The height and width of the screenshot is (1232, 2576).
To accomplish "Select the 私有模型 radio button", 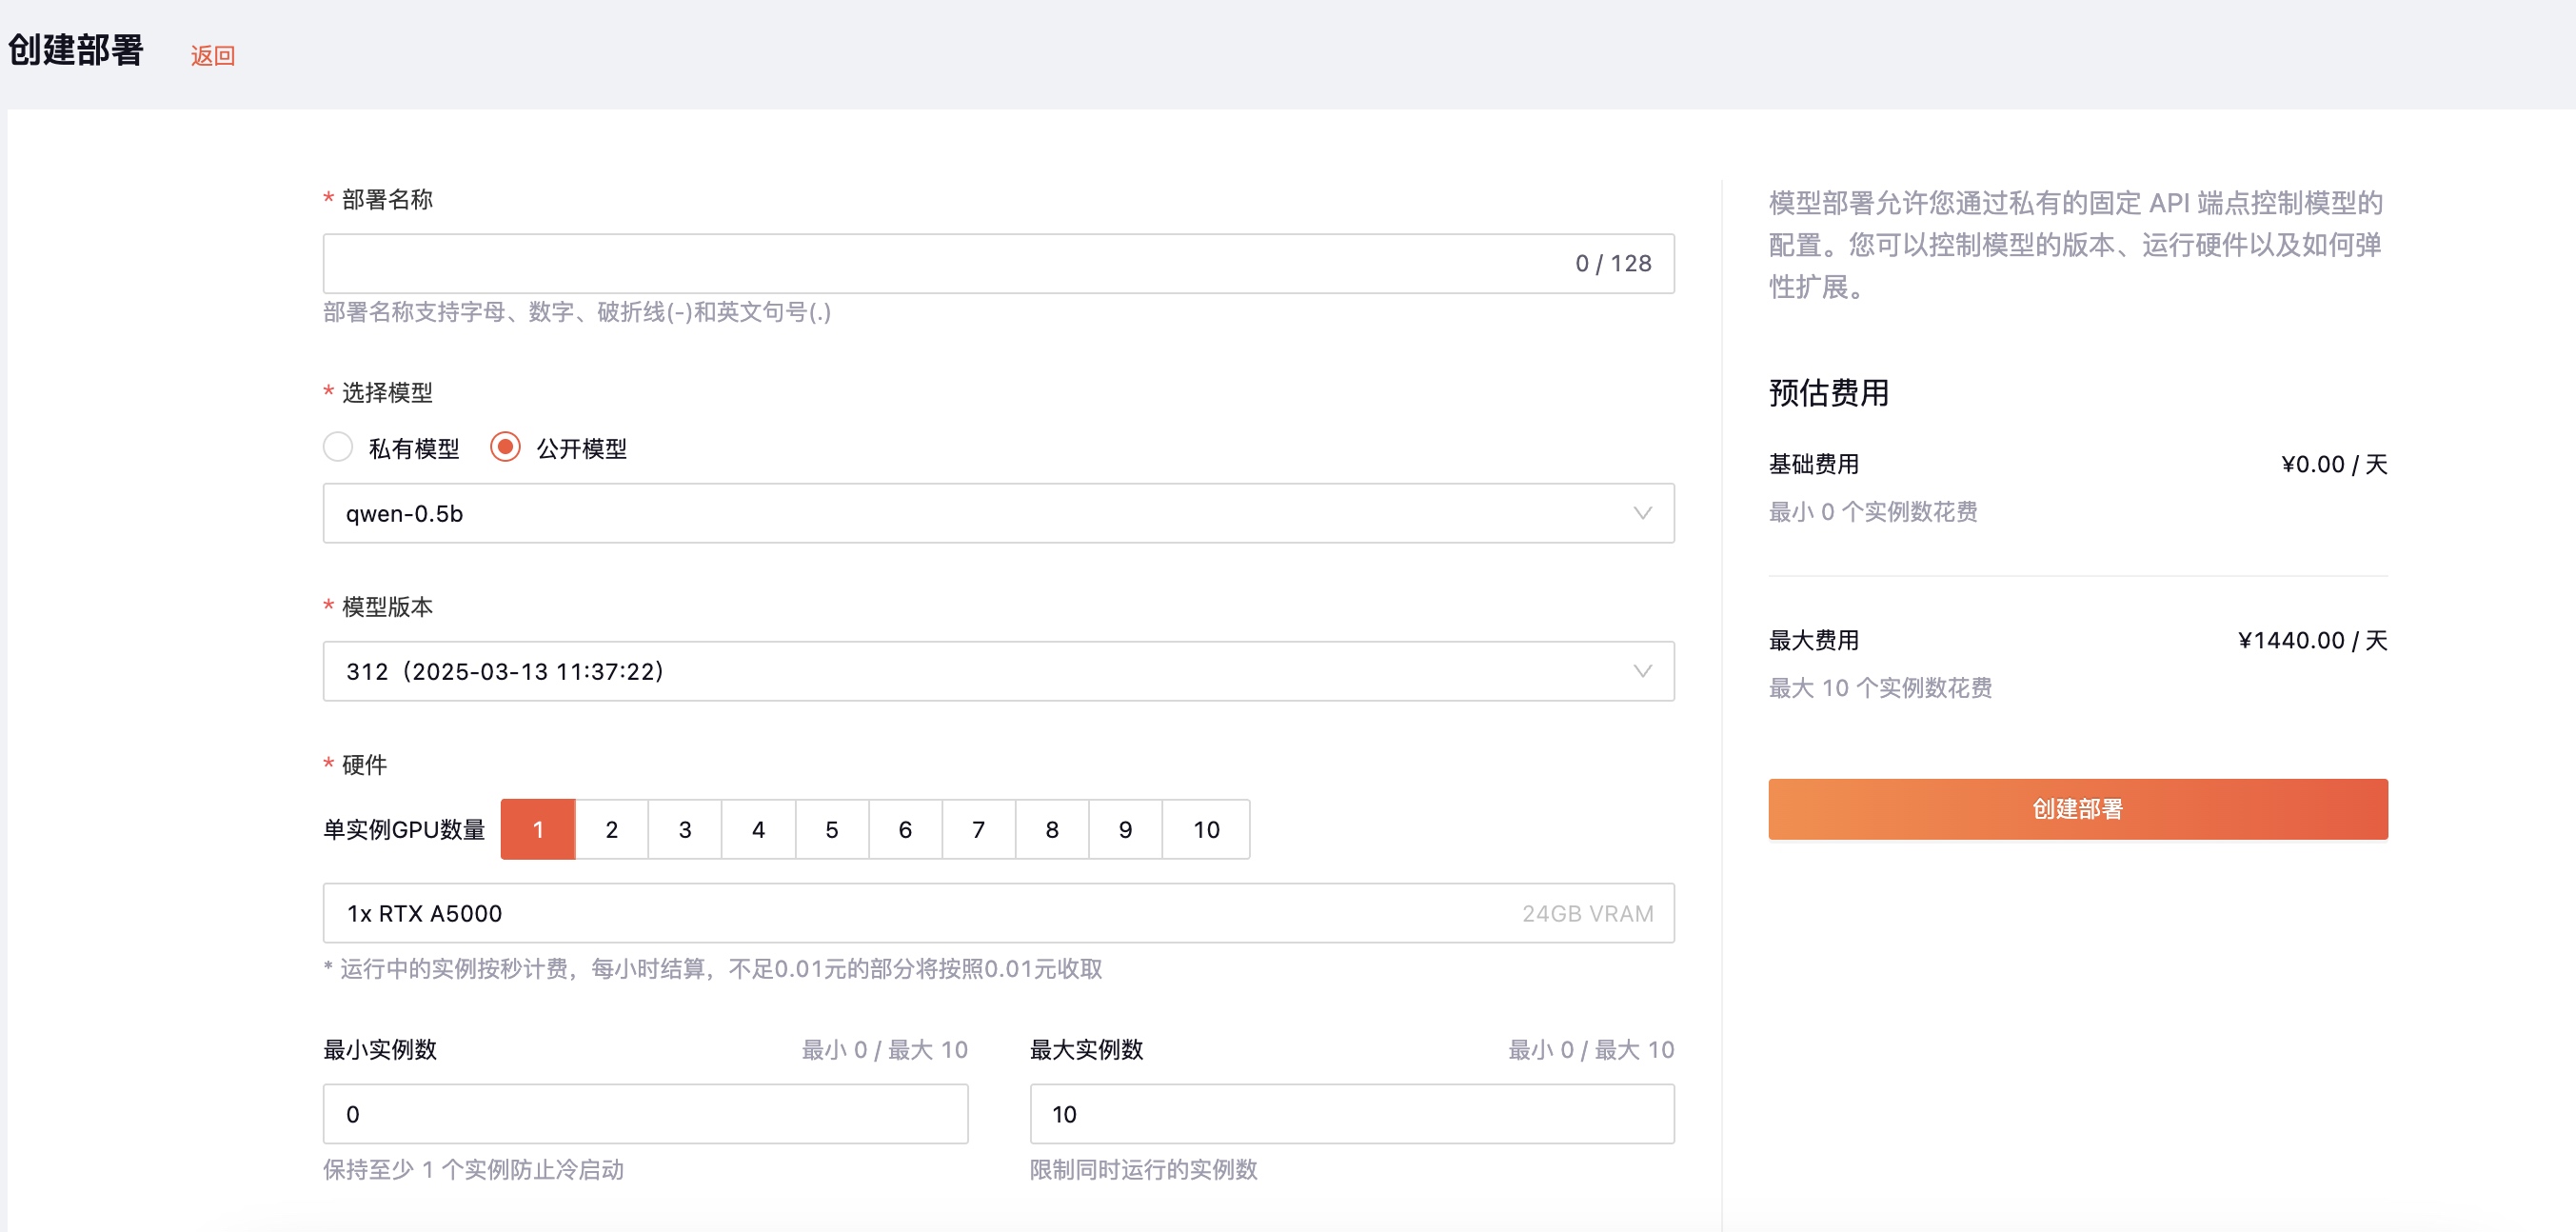I will (x=338, y=447).
